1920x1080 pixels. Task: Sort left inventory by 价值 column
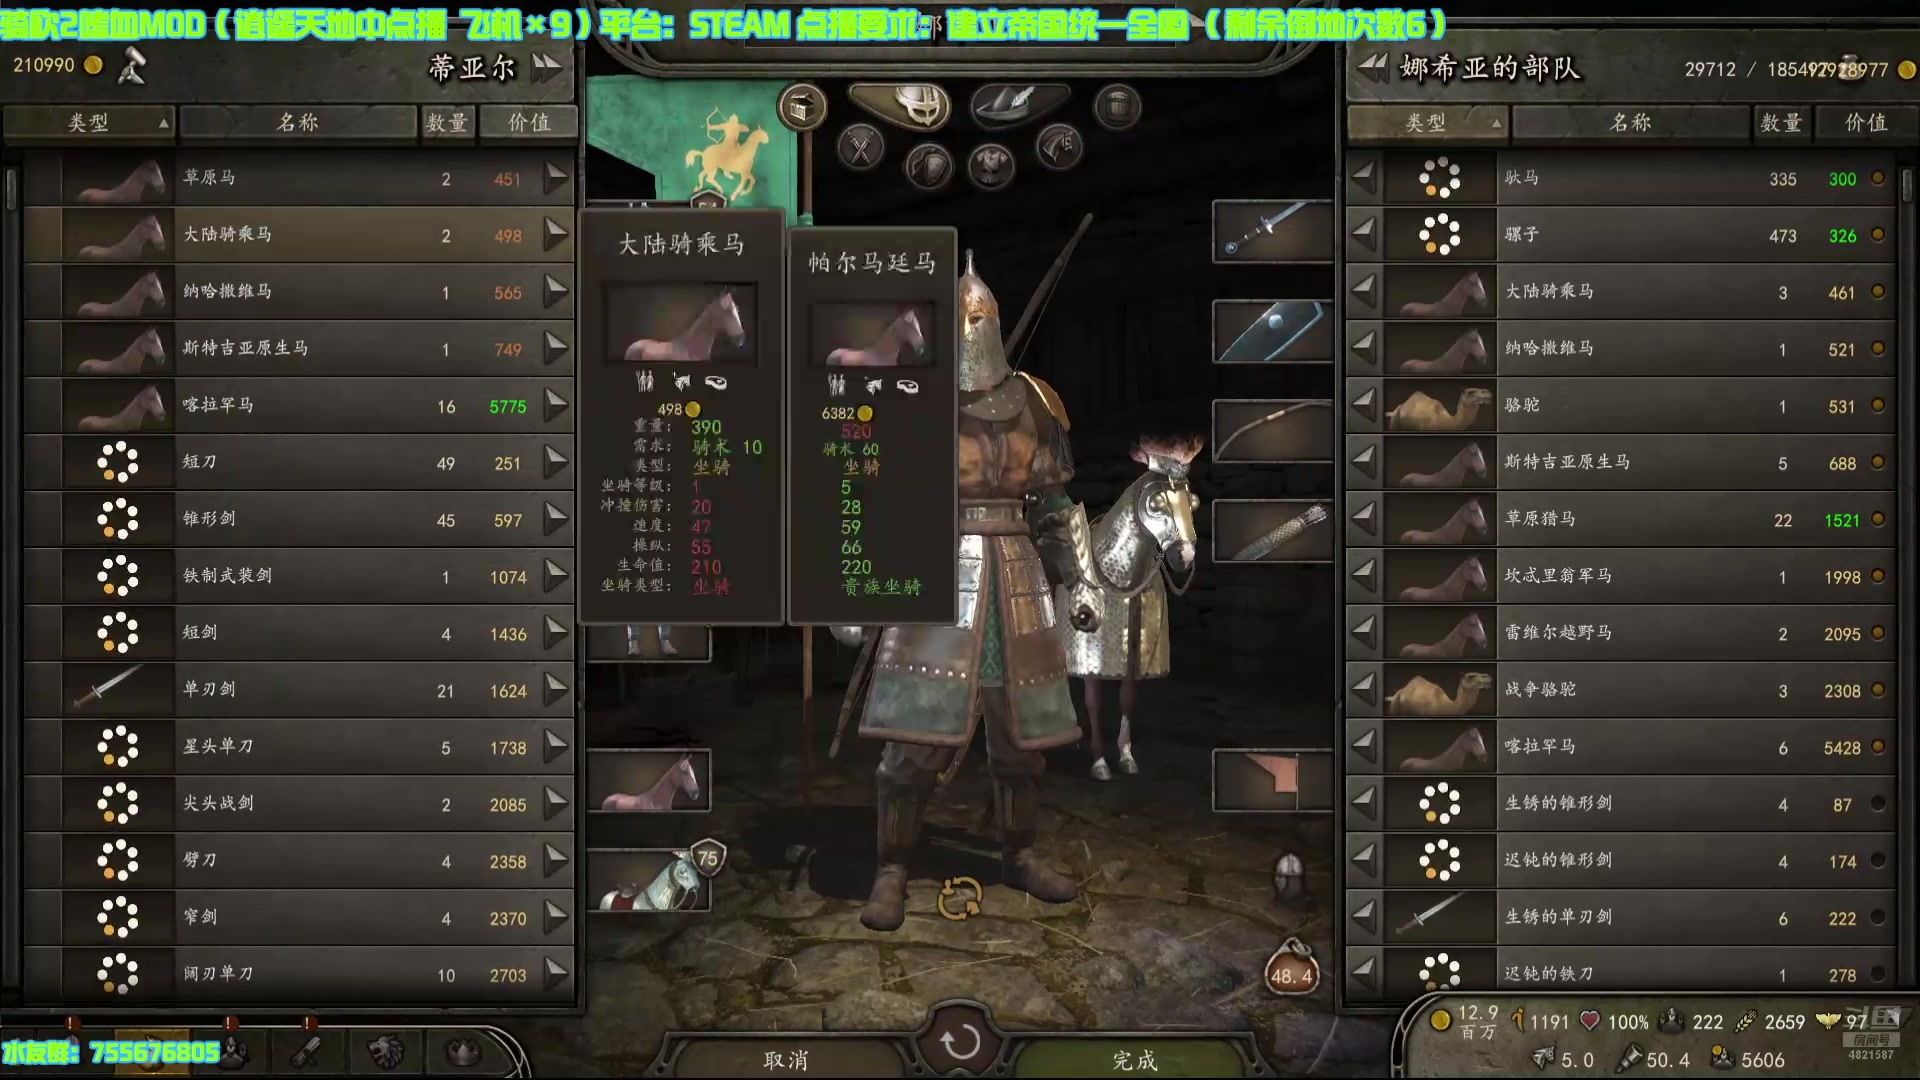click(x=529, y=122)
